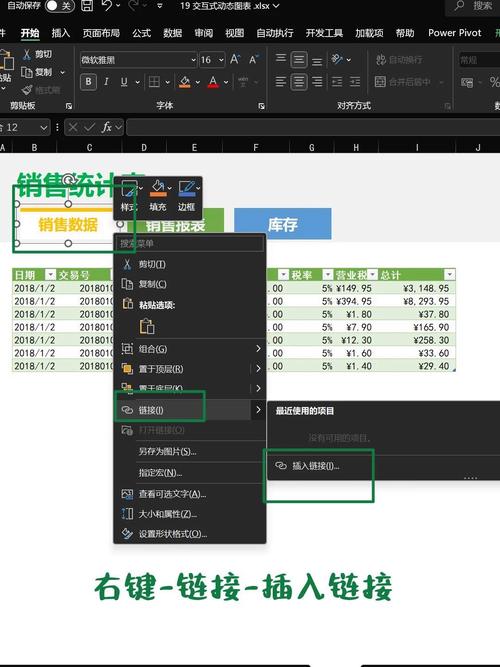Image resolution: width=500 pixels, height=667 pixels.
Task: Click the text orientation icon
Action: coord(337,59)
